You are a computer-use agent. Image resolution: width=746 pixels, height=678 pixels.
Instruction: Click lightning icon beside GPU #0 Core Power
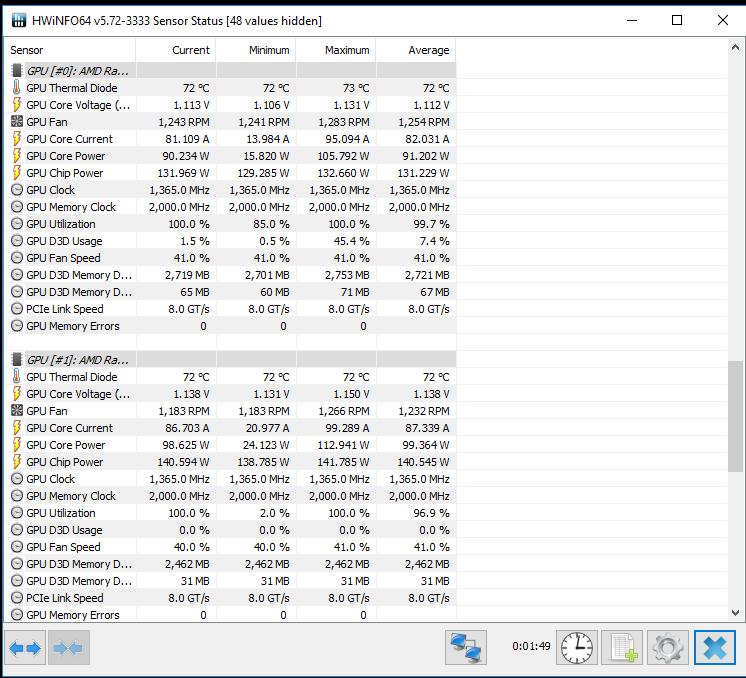pyautogui.click(x=17, y=156)
